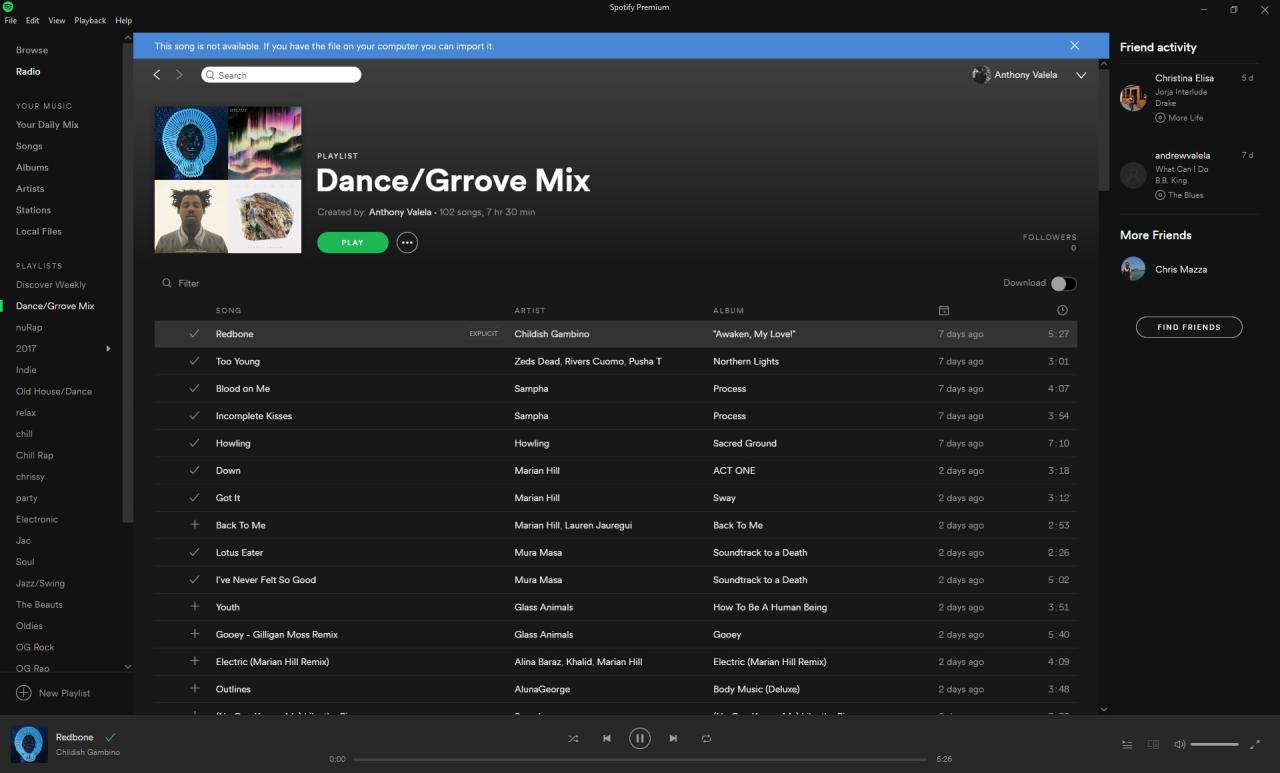Save Outlines with its plus icon
This screenshot has width=1280, height=773.
pos(195,689)
